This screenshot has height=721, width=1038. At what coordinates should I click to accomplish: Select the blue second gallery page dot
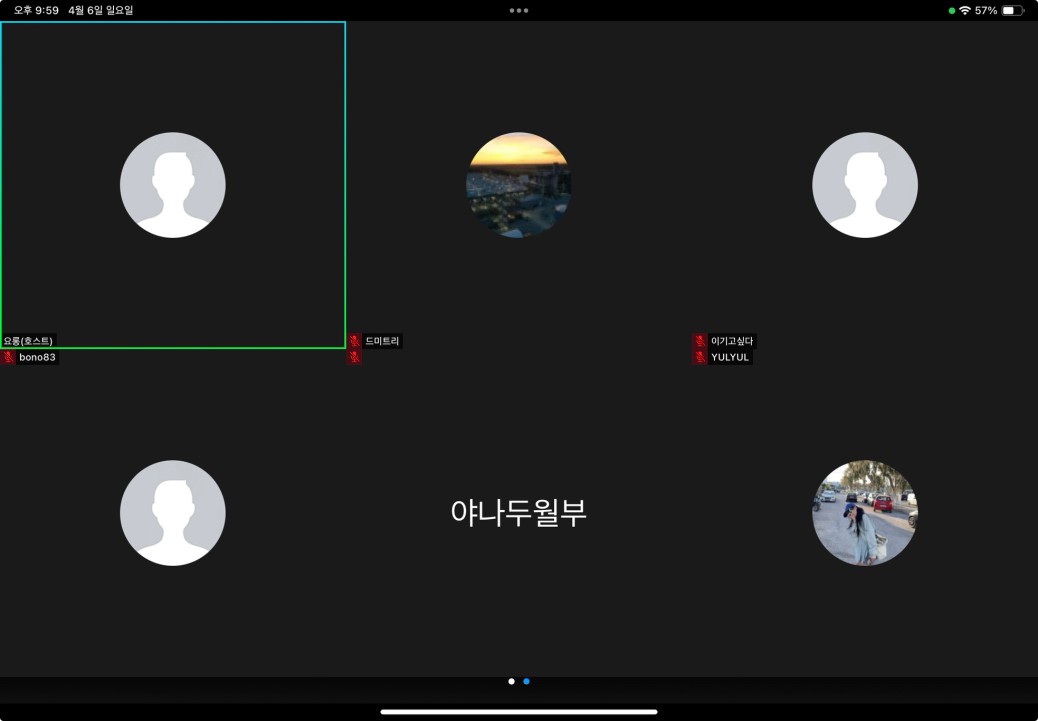pos(526,681)
